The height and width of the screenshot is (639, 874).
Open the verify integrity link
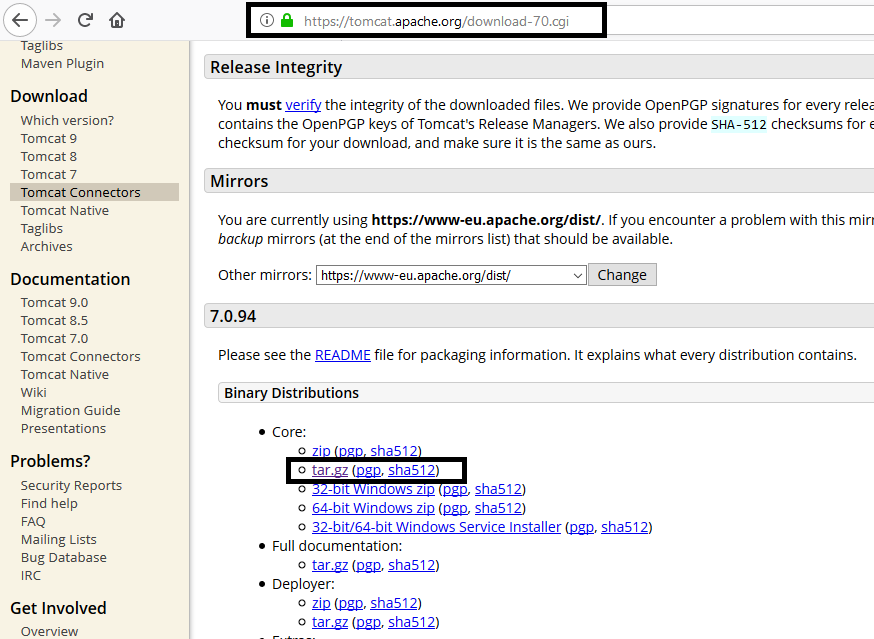coord(303,105)
